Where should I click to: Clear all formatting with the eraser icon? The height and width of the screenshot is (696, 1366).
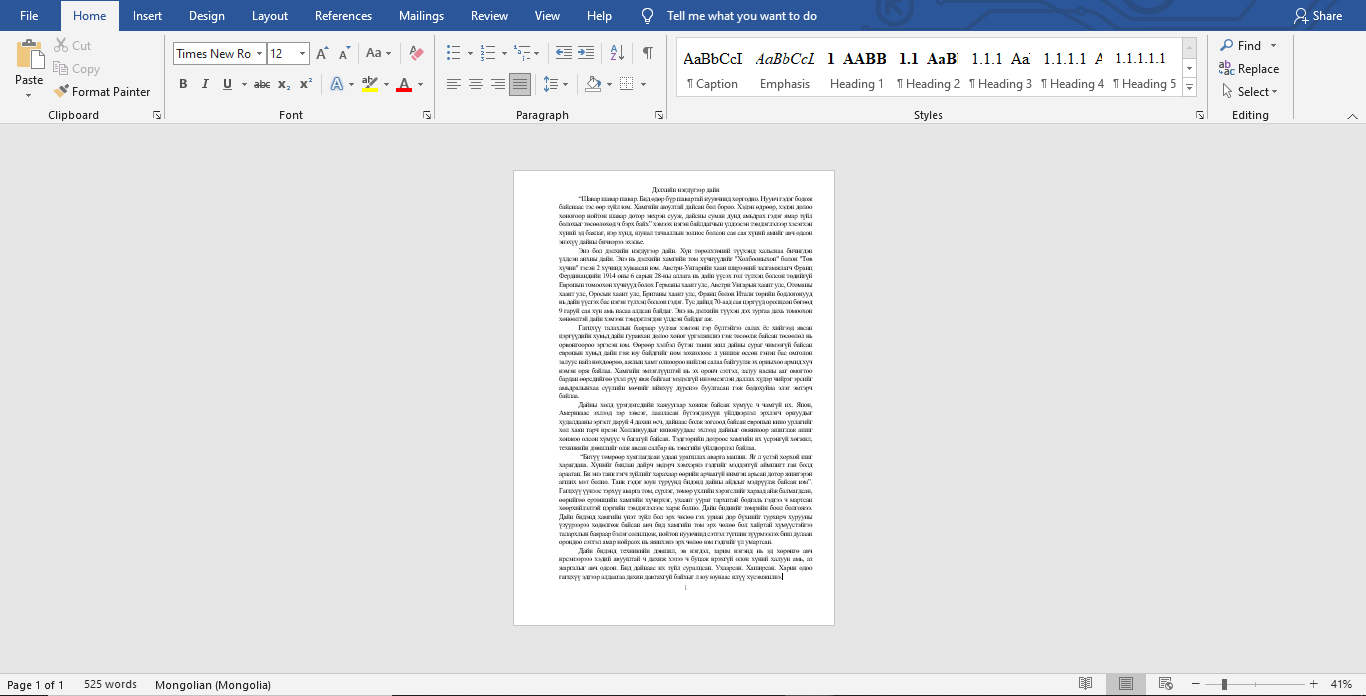[x=417, y=53]
